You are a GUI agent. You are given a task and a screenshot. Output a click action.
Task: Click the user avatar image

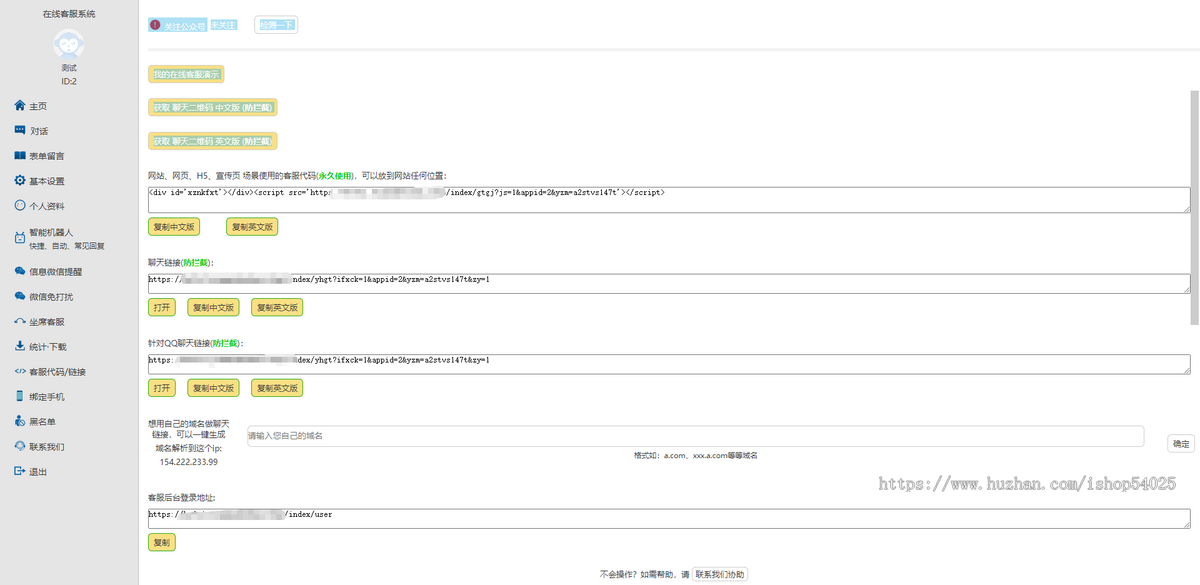(69, 43)
